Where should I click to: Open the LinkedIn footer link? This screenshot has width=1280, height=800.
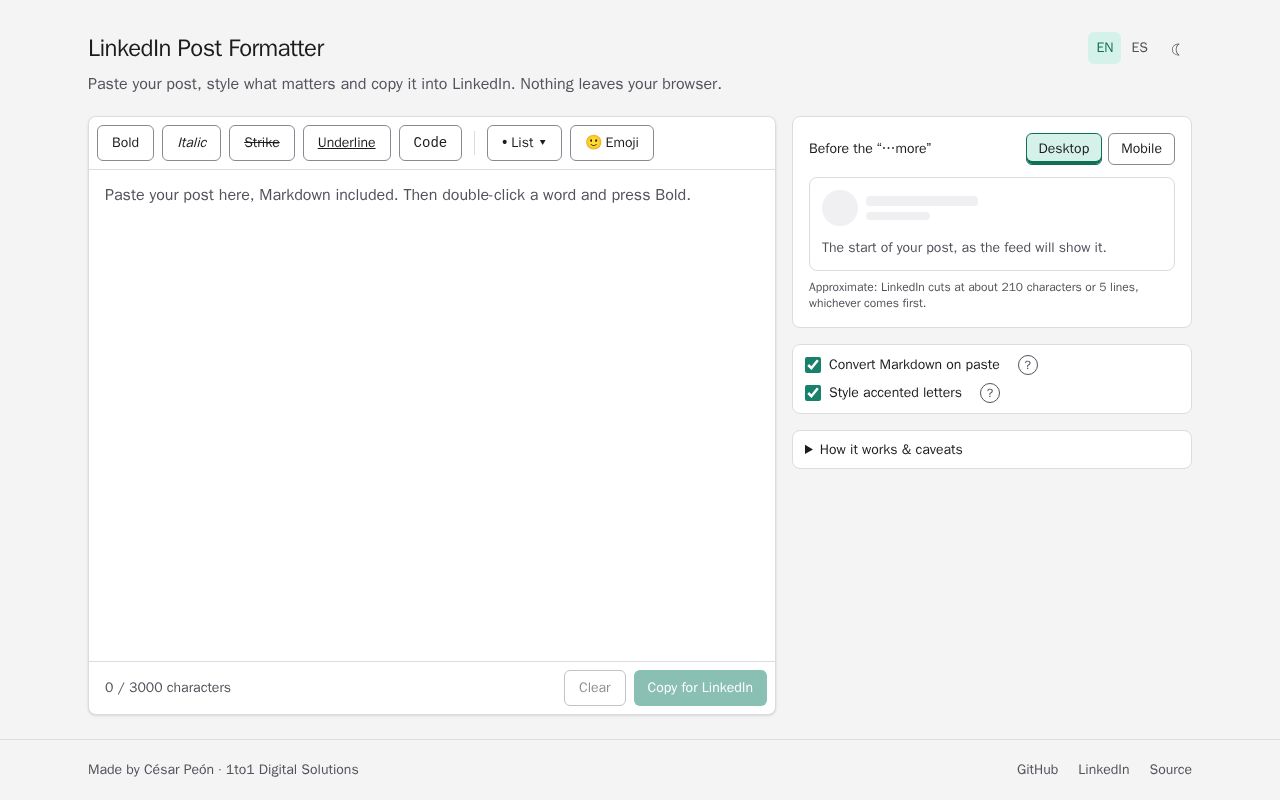tap(1103, 770)
